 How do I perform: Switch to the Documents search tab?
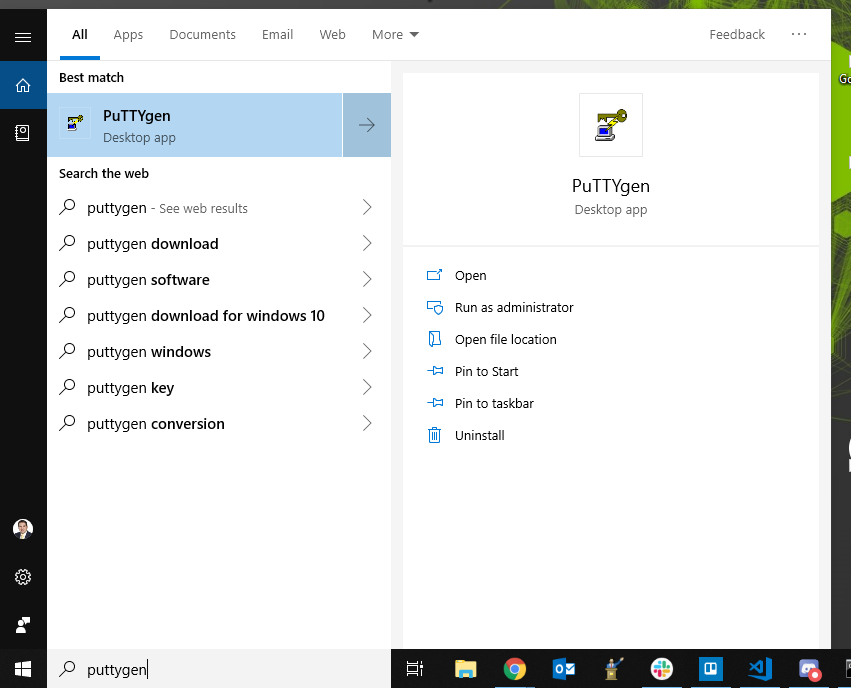(x=202, y=35)
